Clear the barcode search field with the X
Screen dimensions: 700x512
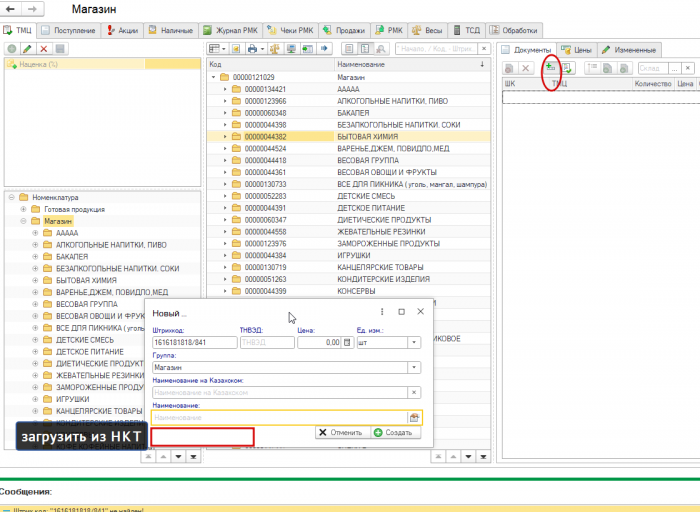(484, 49)
